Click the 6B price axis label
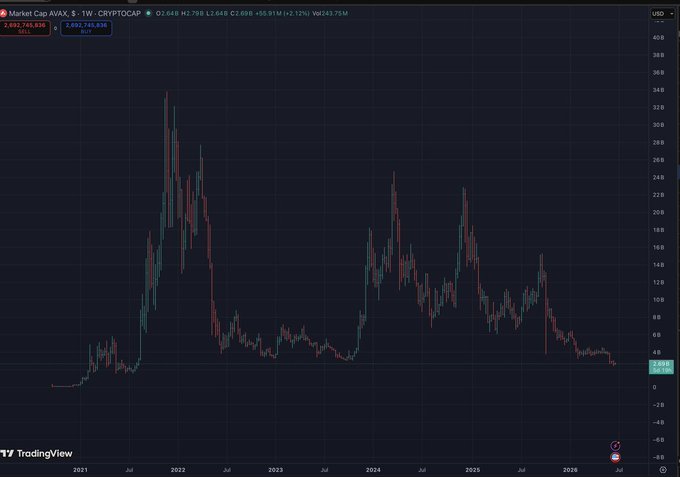The image size is (680, 477). pyautogui.click(x=657, y=335)
